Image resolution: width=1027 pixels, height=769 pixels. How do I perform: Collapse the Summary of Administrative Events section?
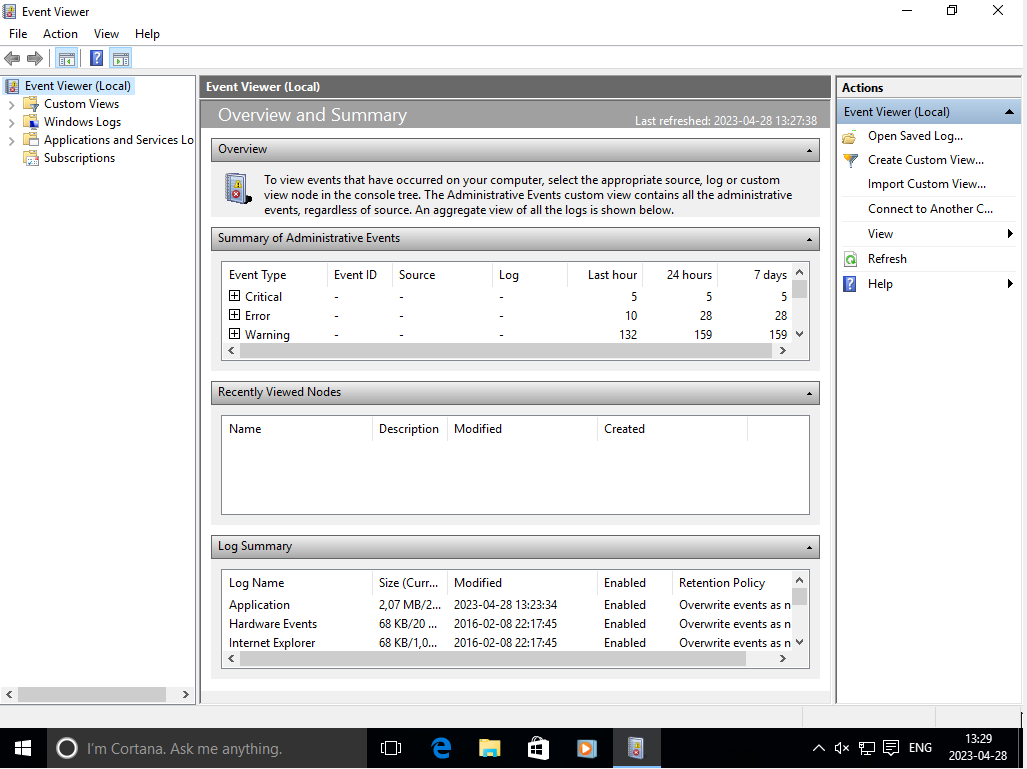tap(808, 239)
